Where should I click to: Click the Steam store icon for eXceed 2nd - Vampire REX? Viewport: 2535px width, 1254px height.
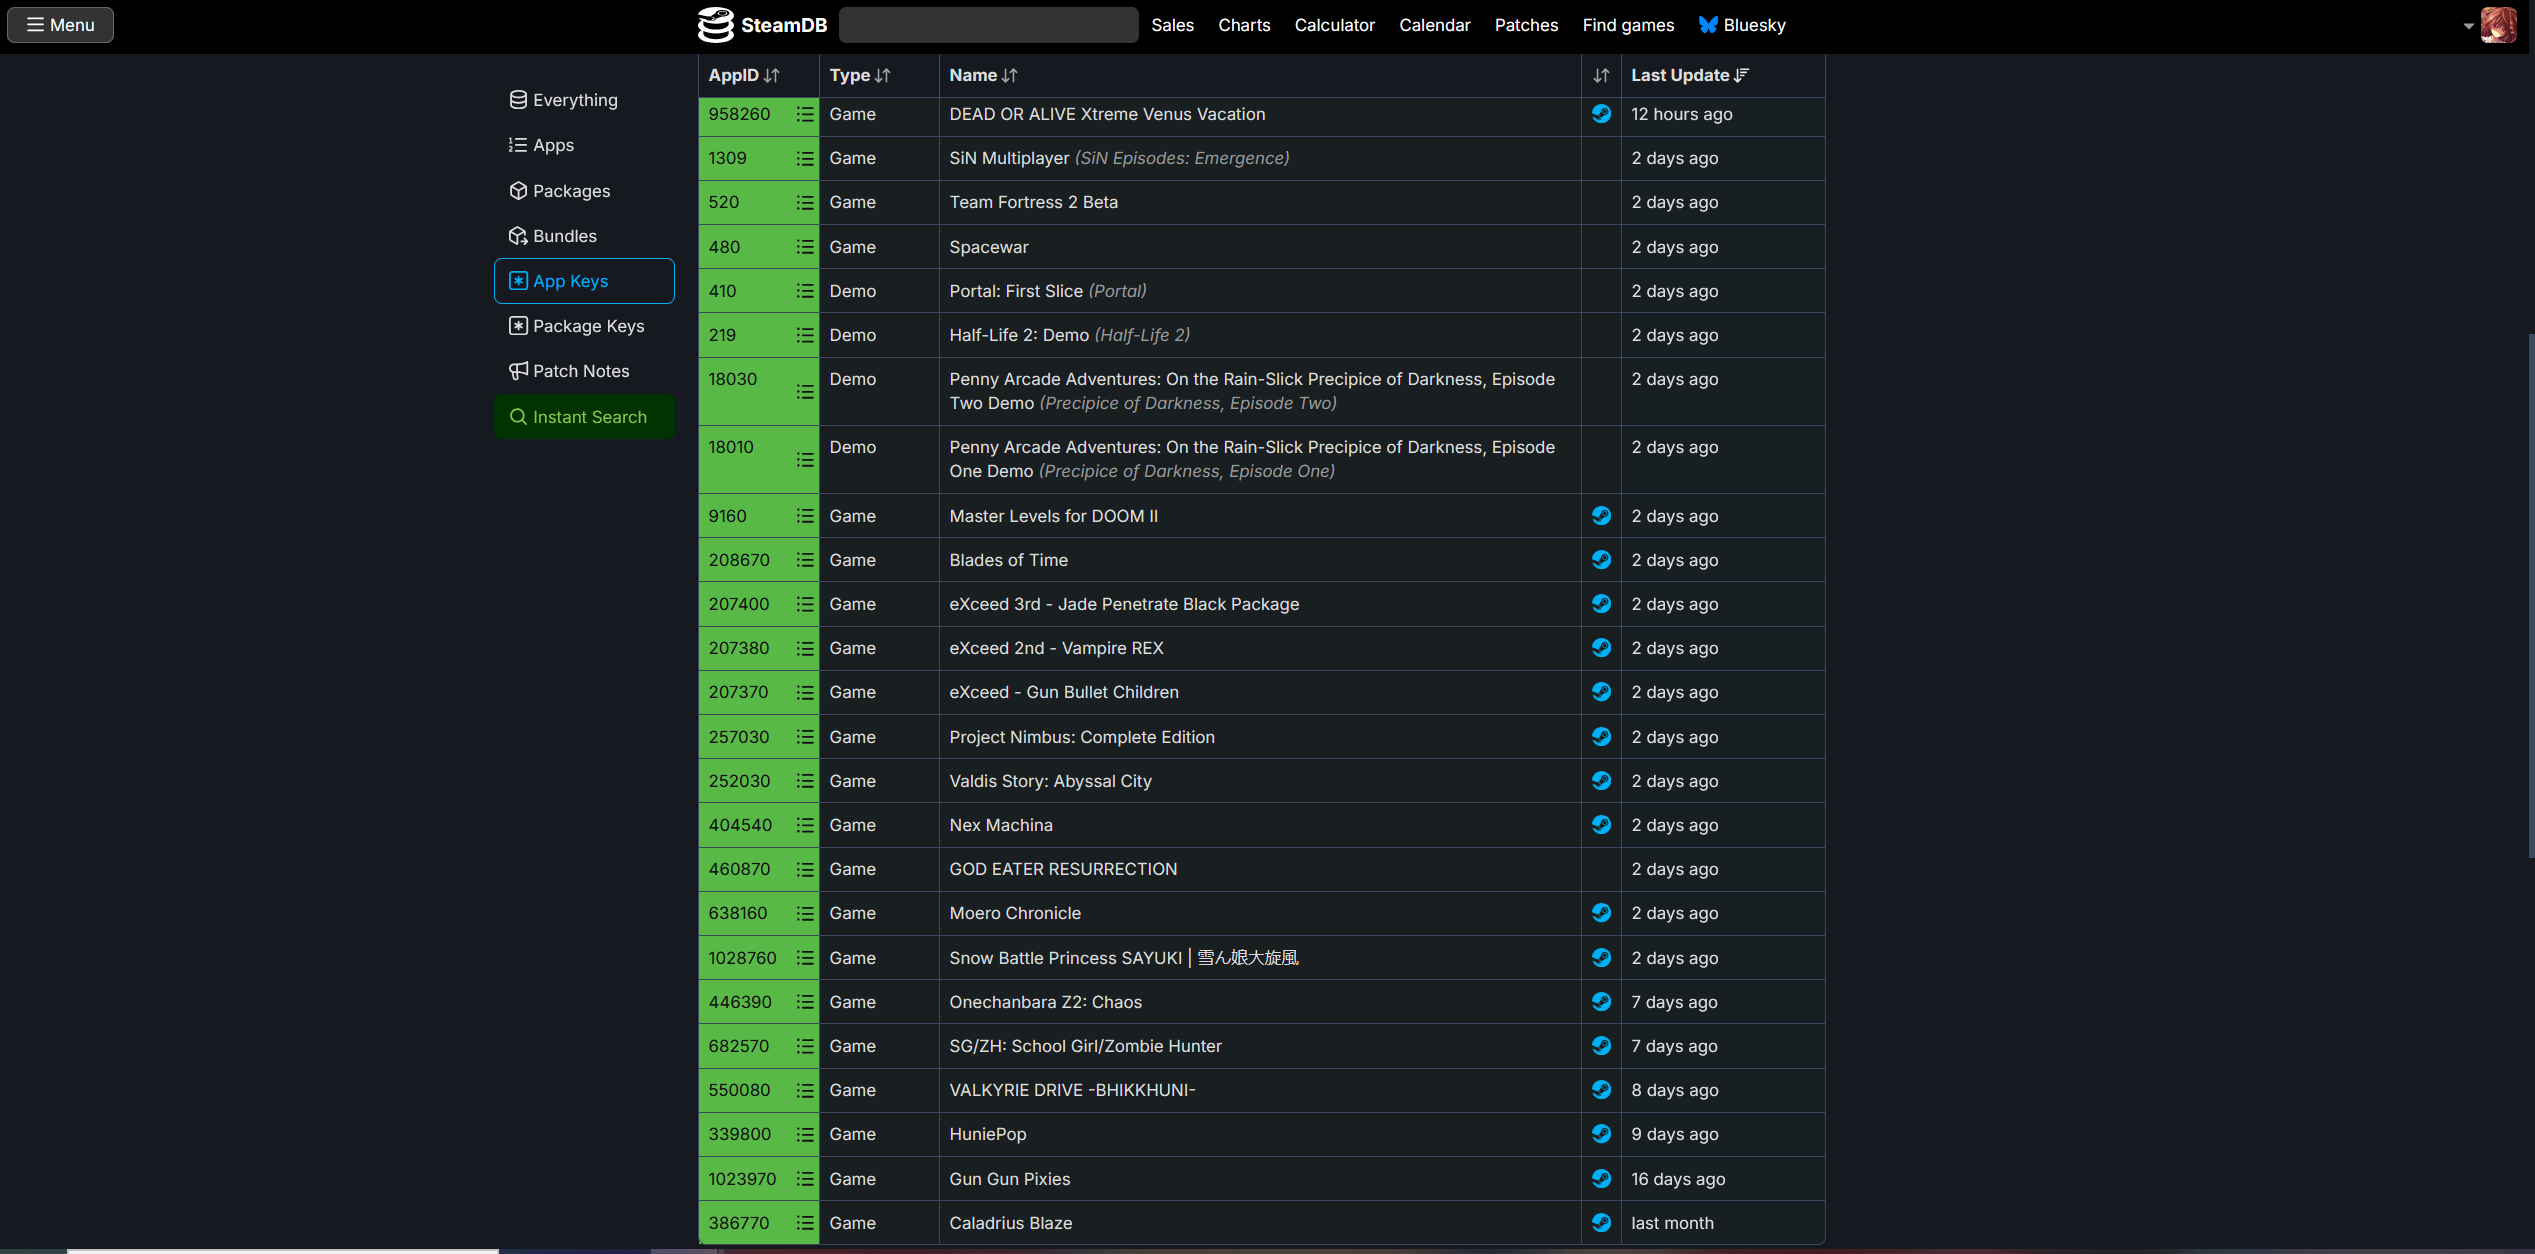[x=1601, y=648]
